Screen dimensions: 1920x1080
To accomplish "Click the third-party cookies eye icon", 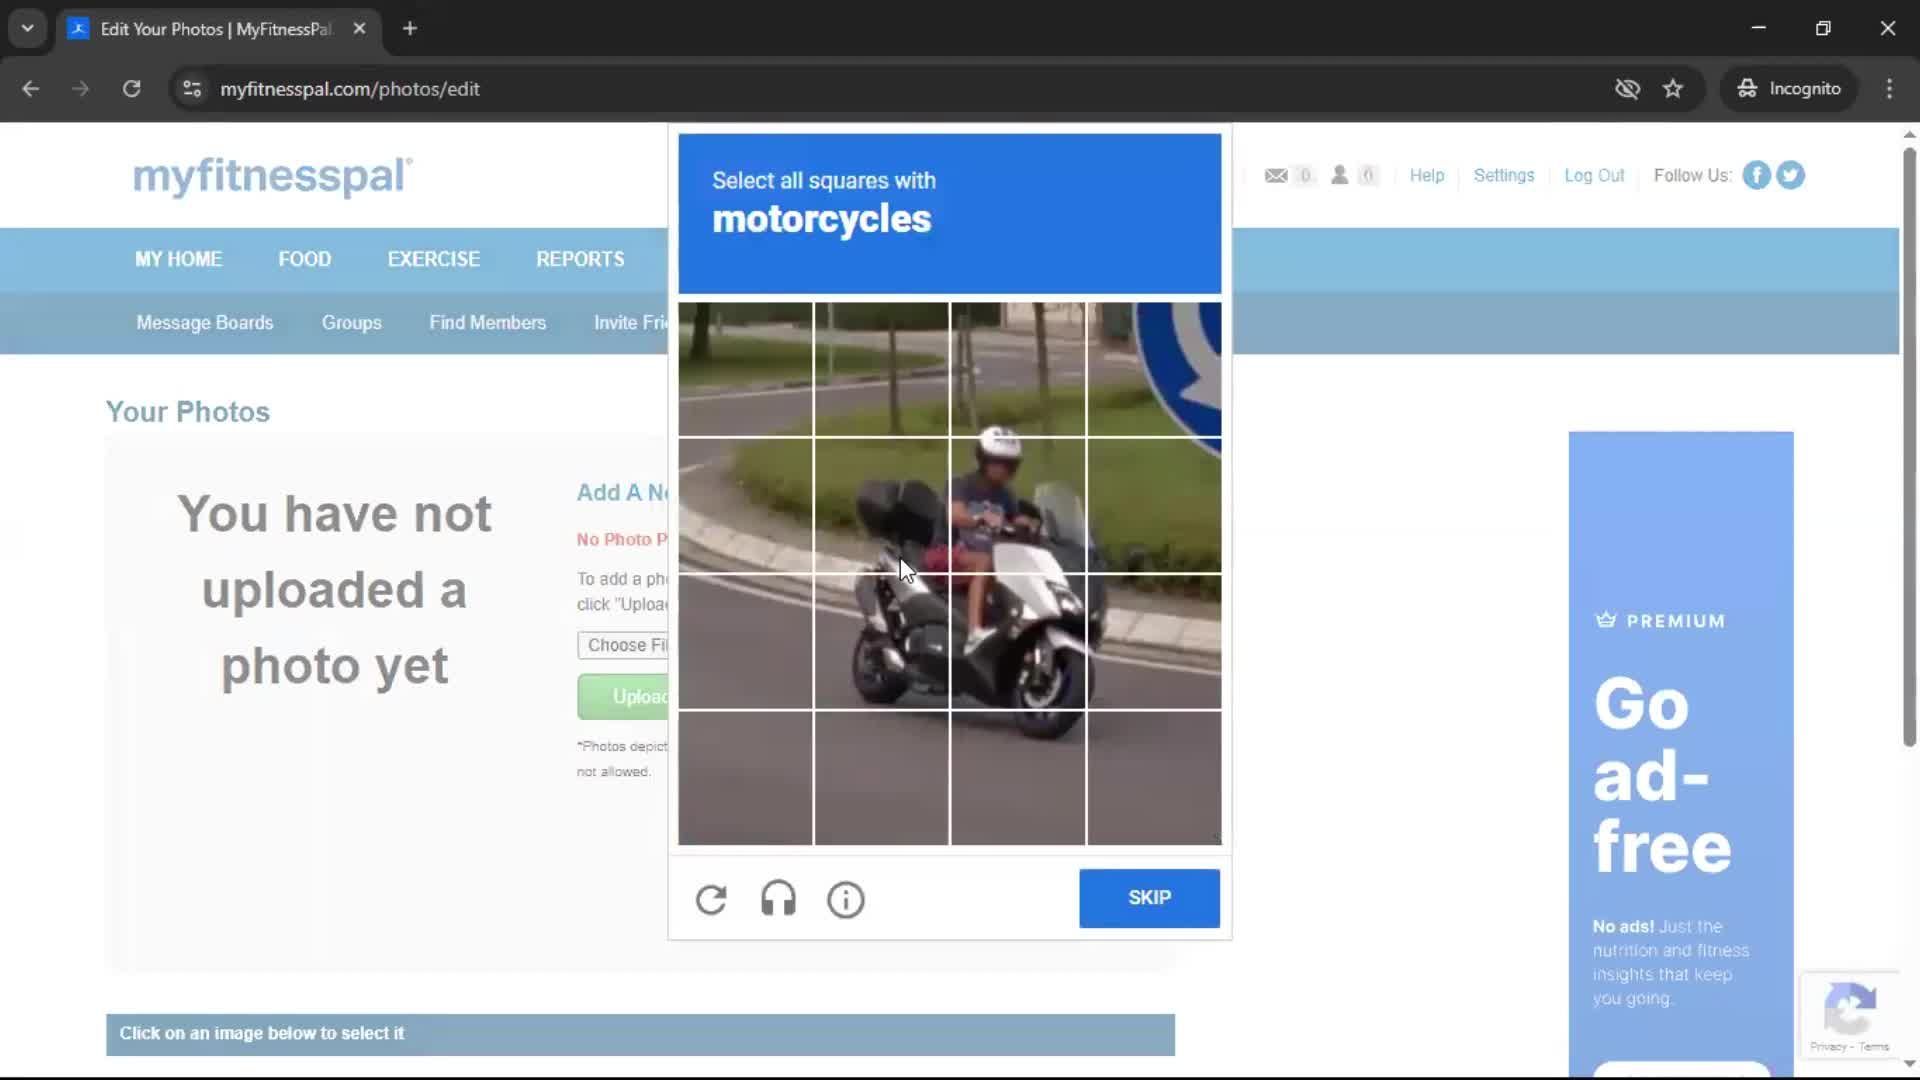I will point(1627,89).
